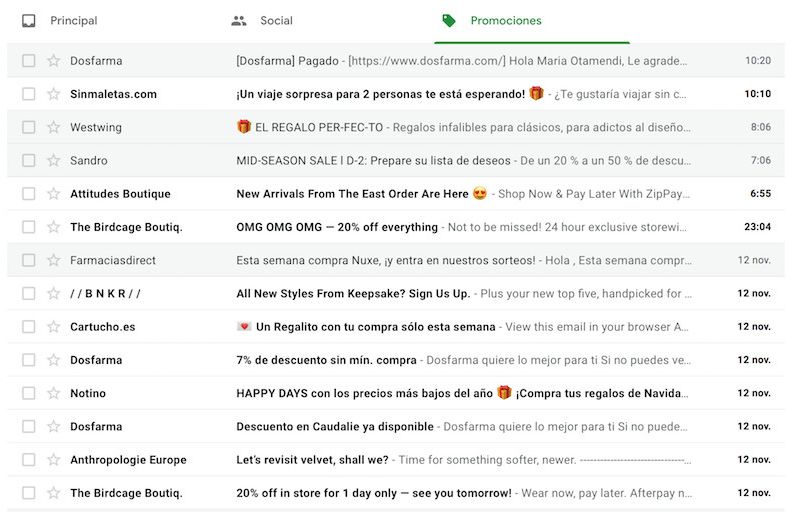The height and width of the screenshot is (512, 786).
Task: Star the Farmaciasdirect email
Action: [x=54, y=260]
